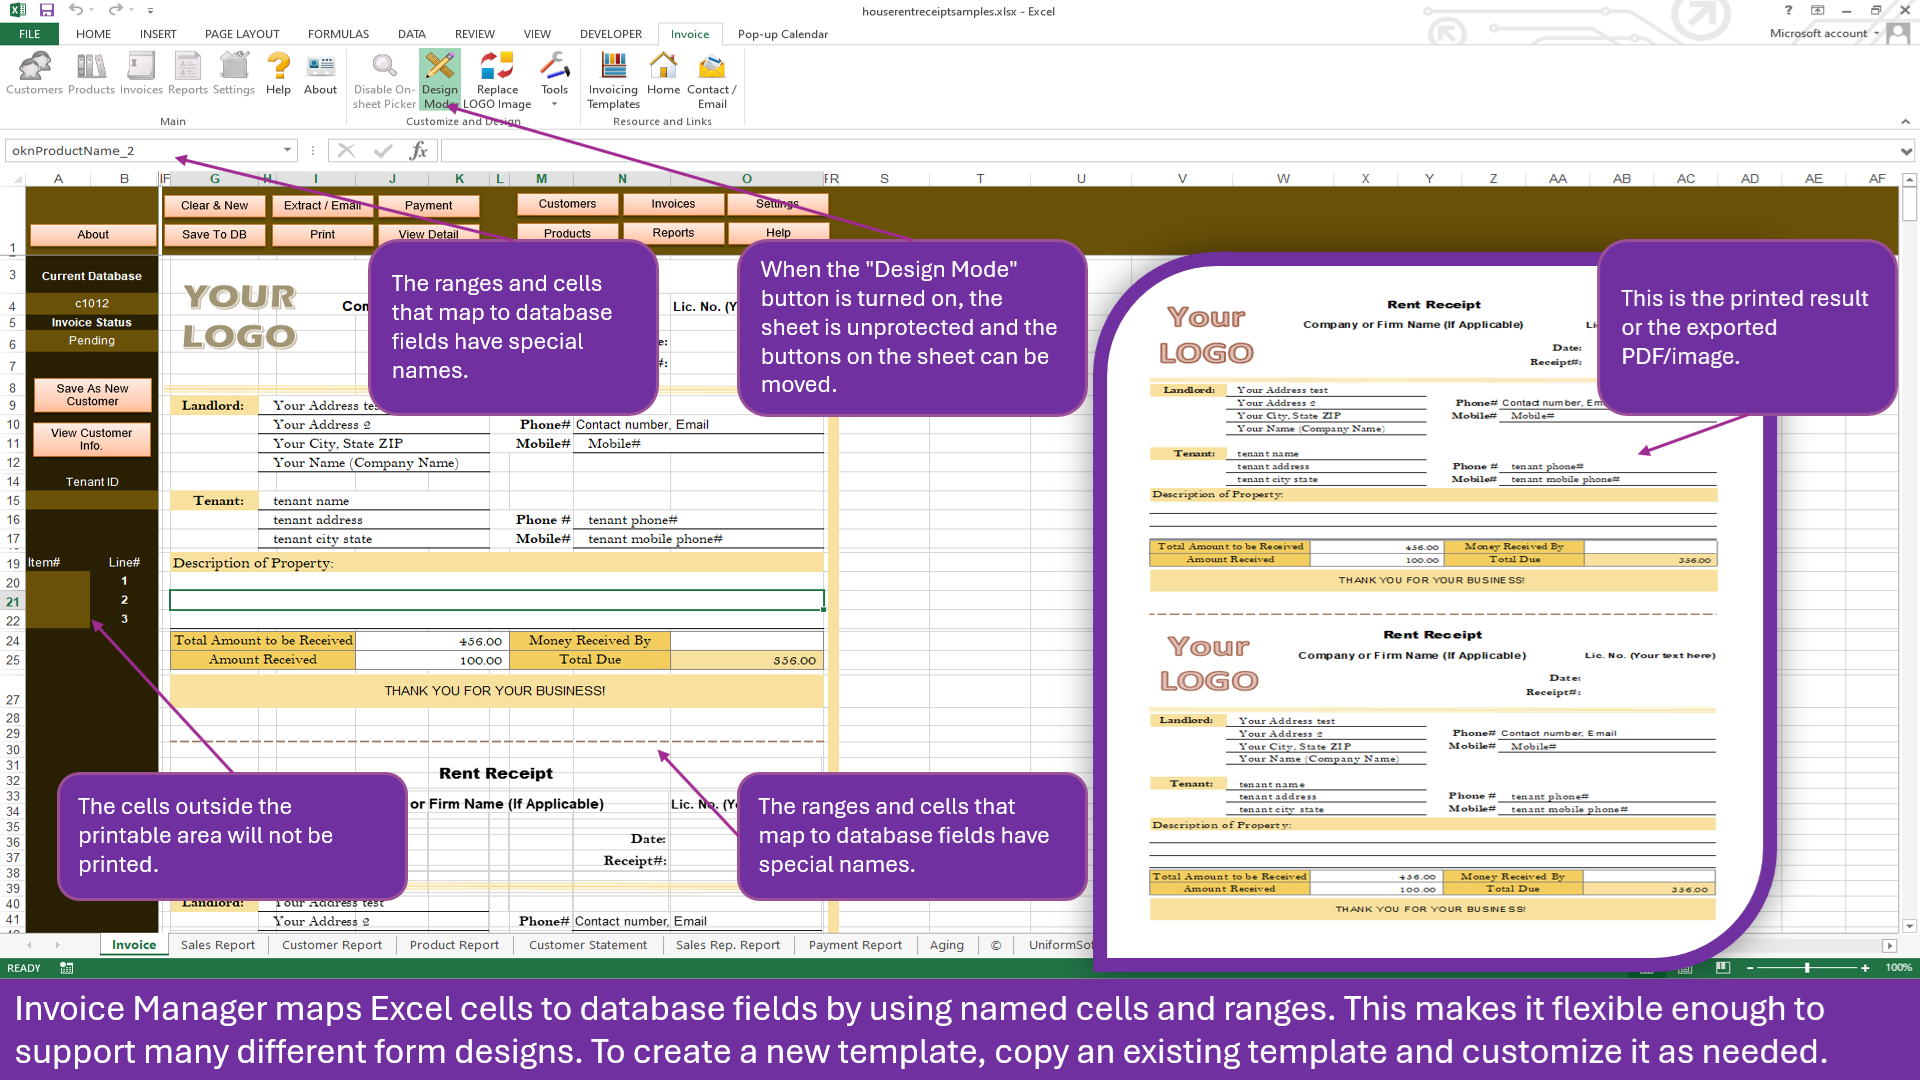The height and width of the screenshot is (1080, 1920).
Task: Toggle Design Mode in the ribbon
Action: coord(439,81)
